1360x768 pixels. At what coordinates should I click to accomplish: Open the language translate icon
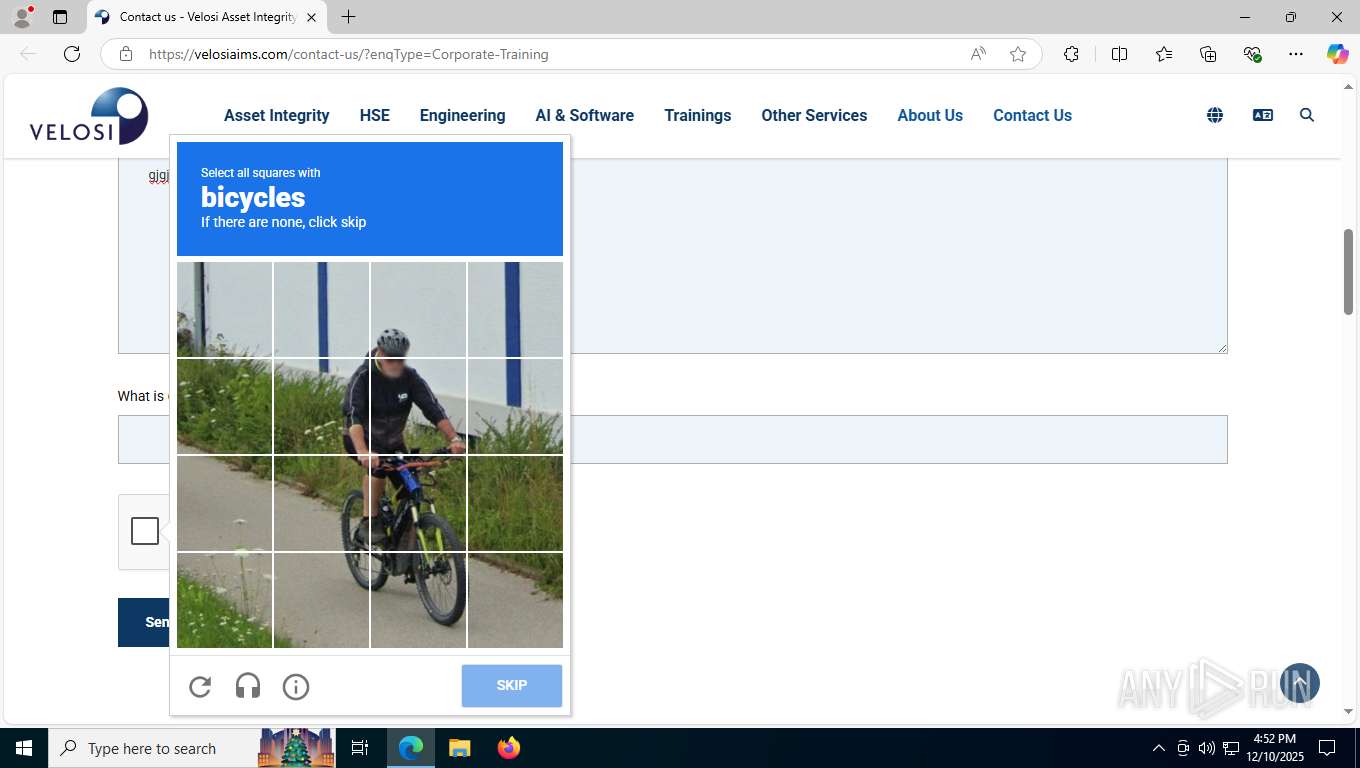coord(1263,115)
